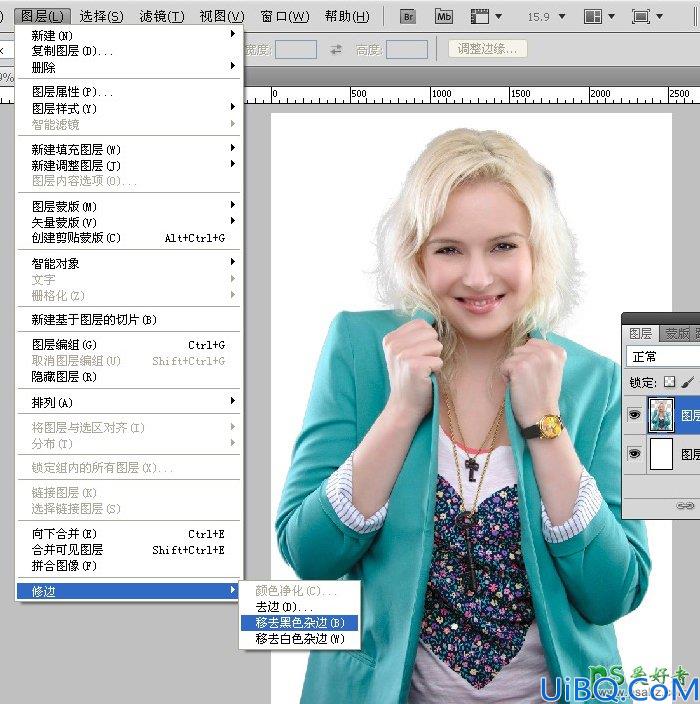Click the 调整边缘... button

[487, 49]
